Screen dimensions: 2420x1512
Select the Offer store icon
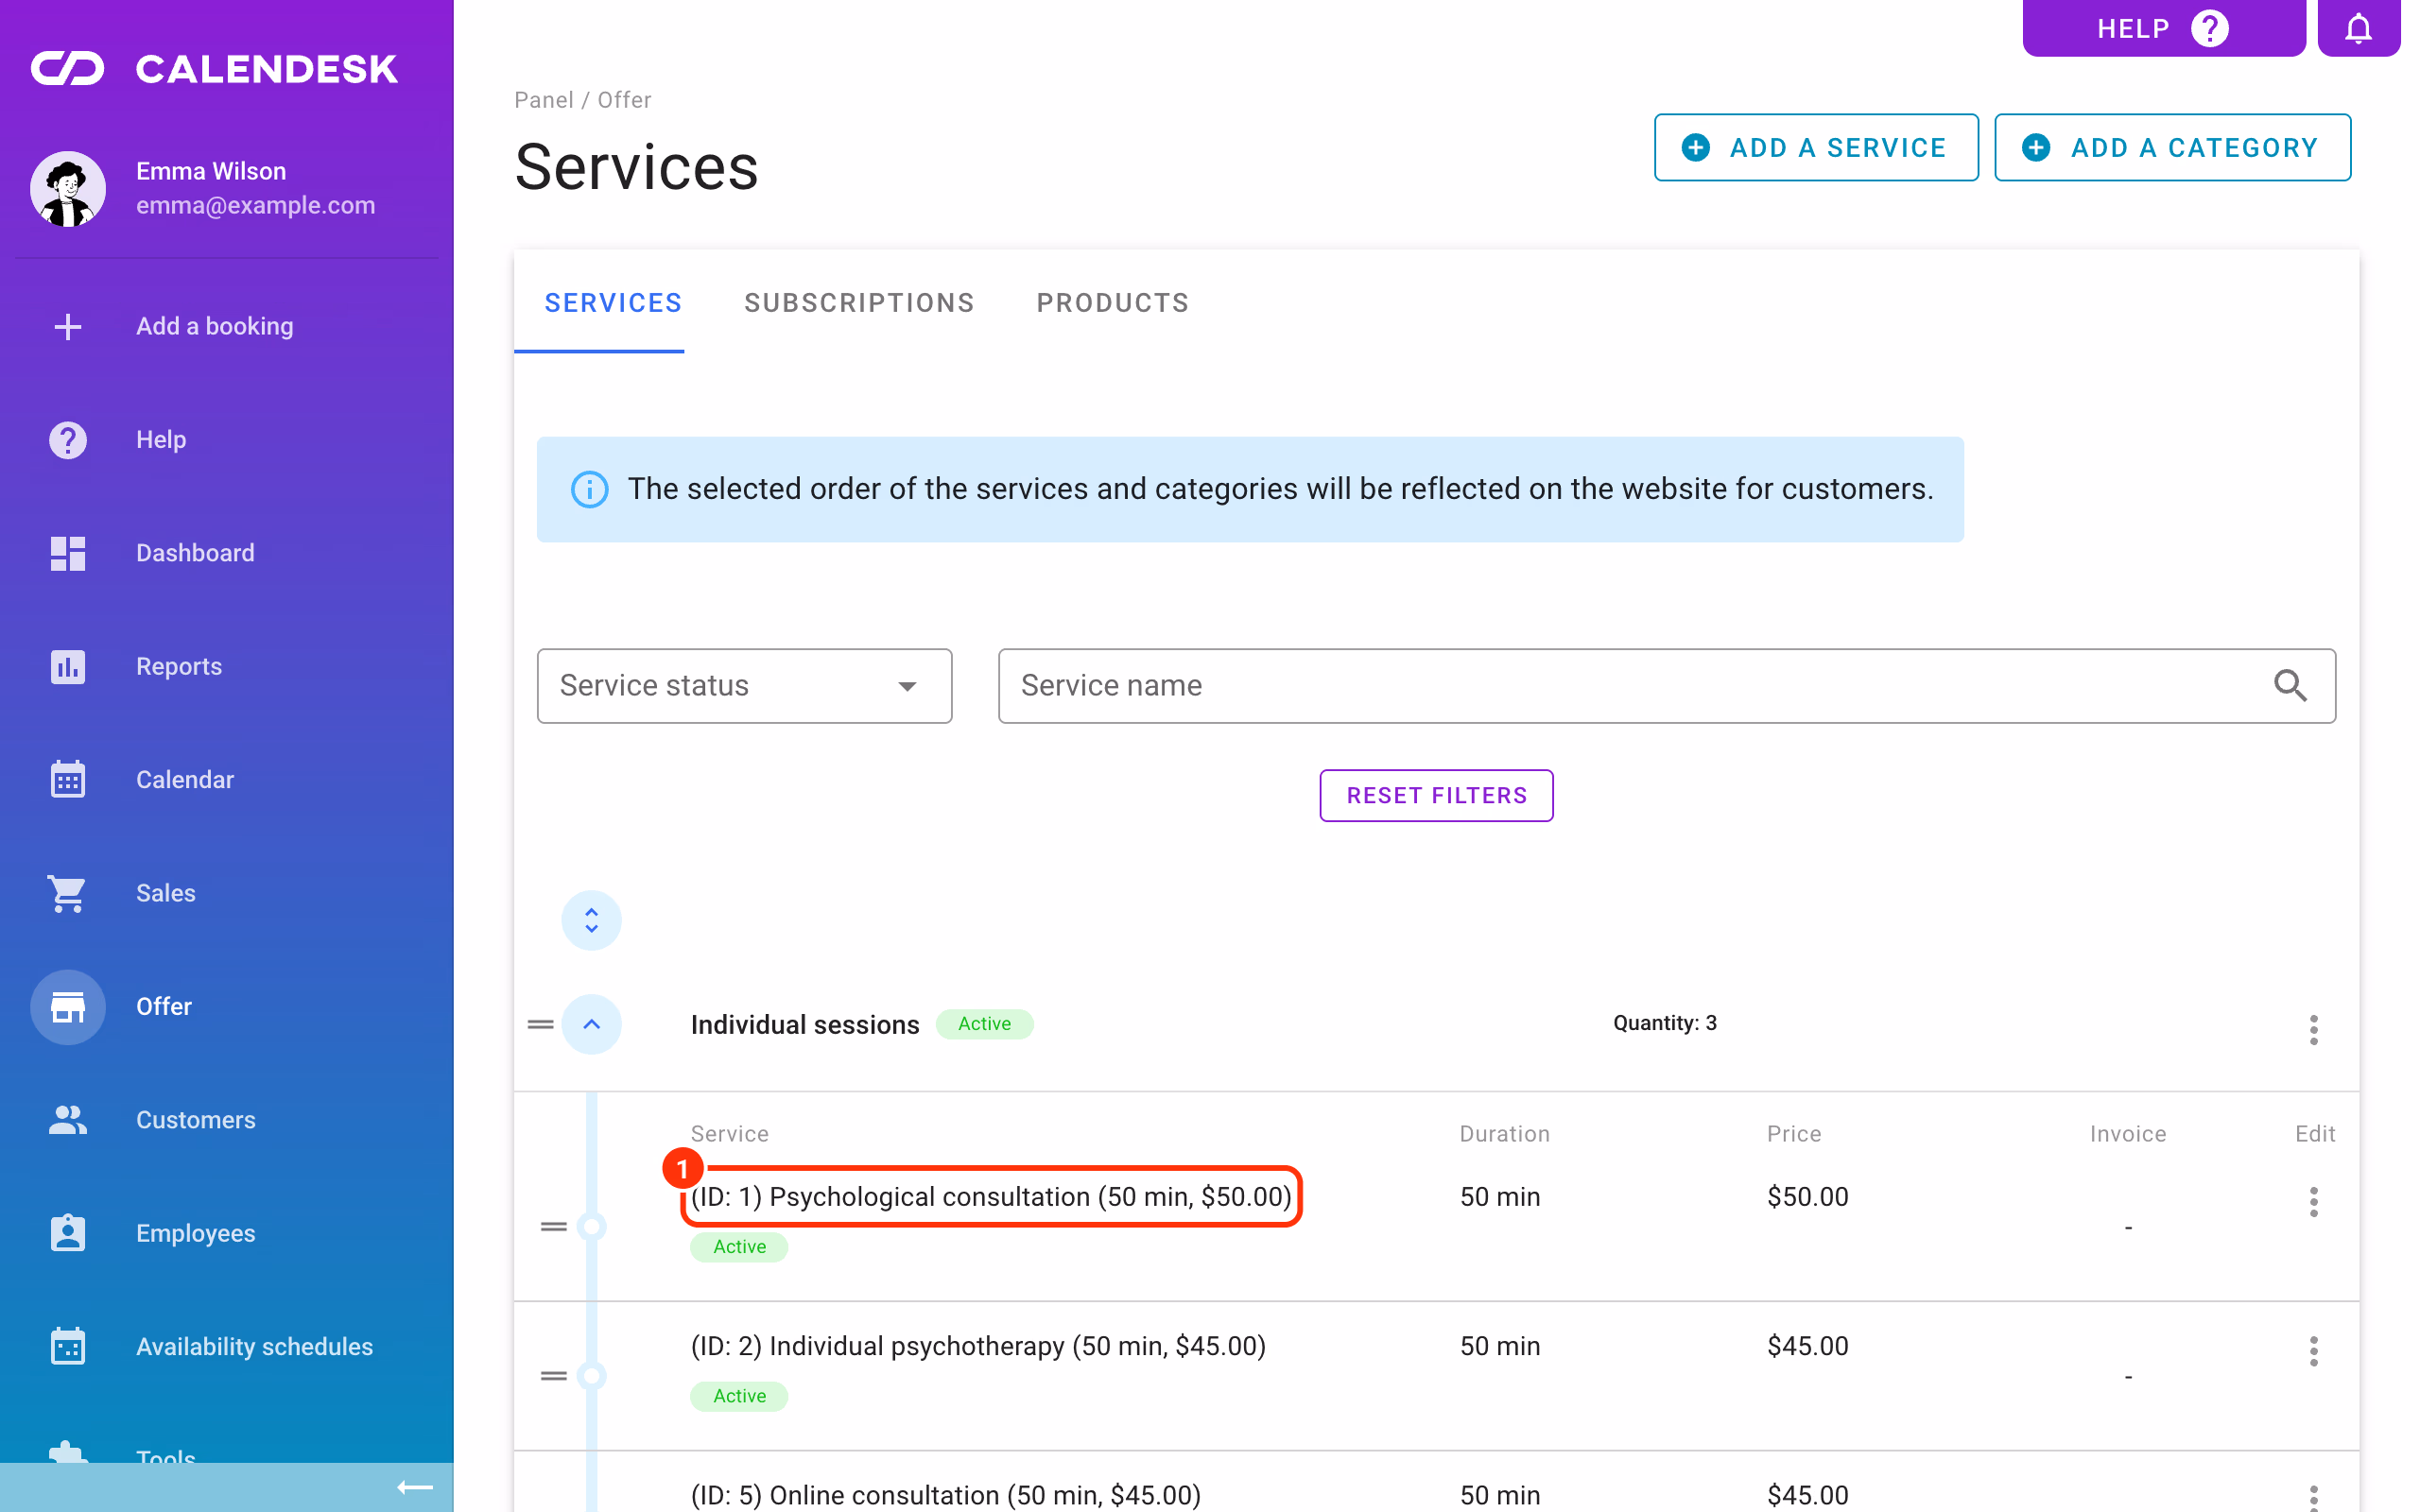(67, 1006)
